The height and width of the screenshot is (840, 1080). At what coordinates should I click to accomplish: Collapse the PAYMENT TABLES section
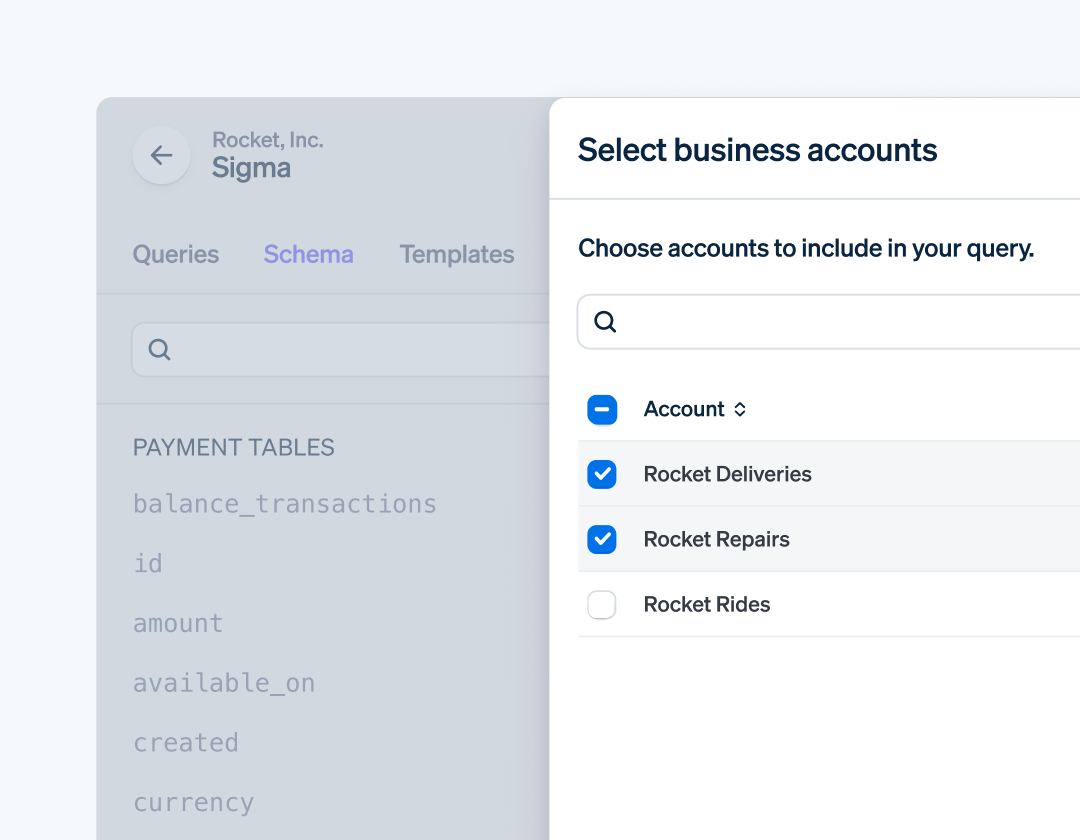coord(233,448)
